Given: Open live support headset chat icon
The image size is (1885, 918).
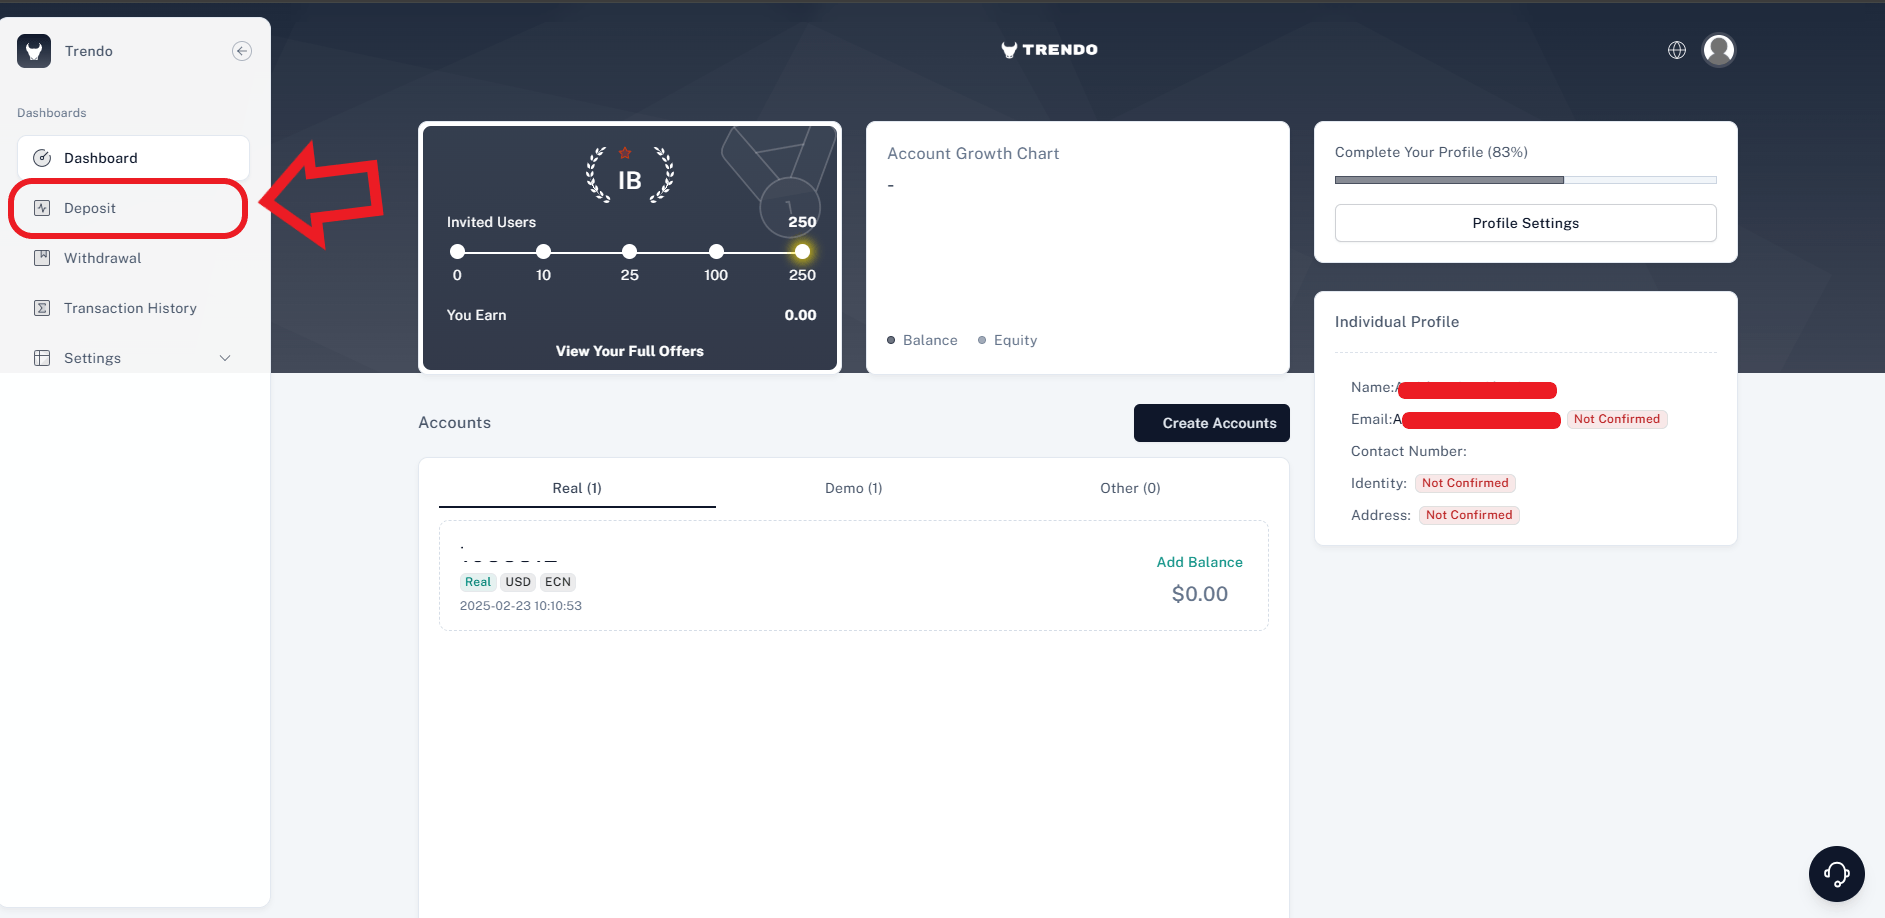Looking at the screenshot, I should pos(1836,874).
